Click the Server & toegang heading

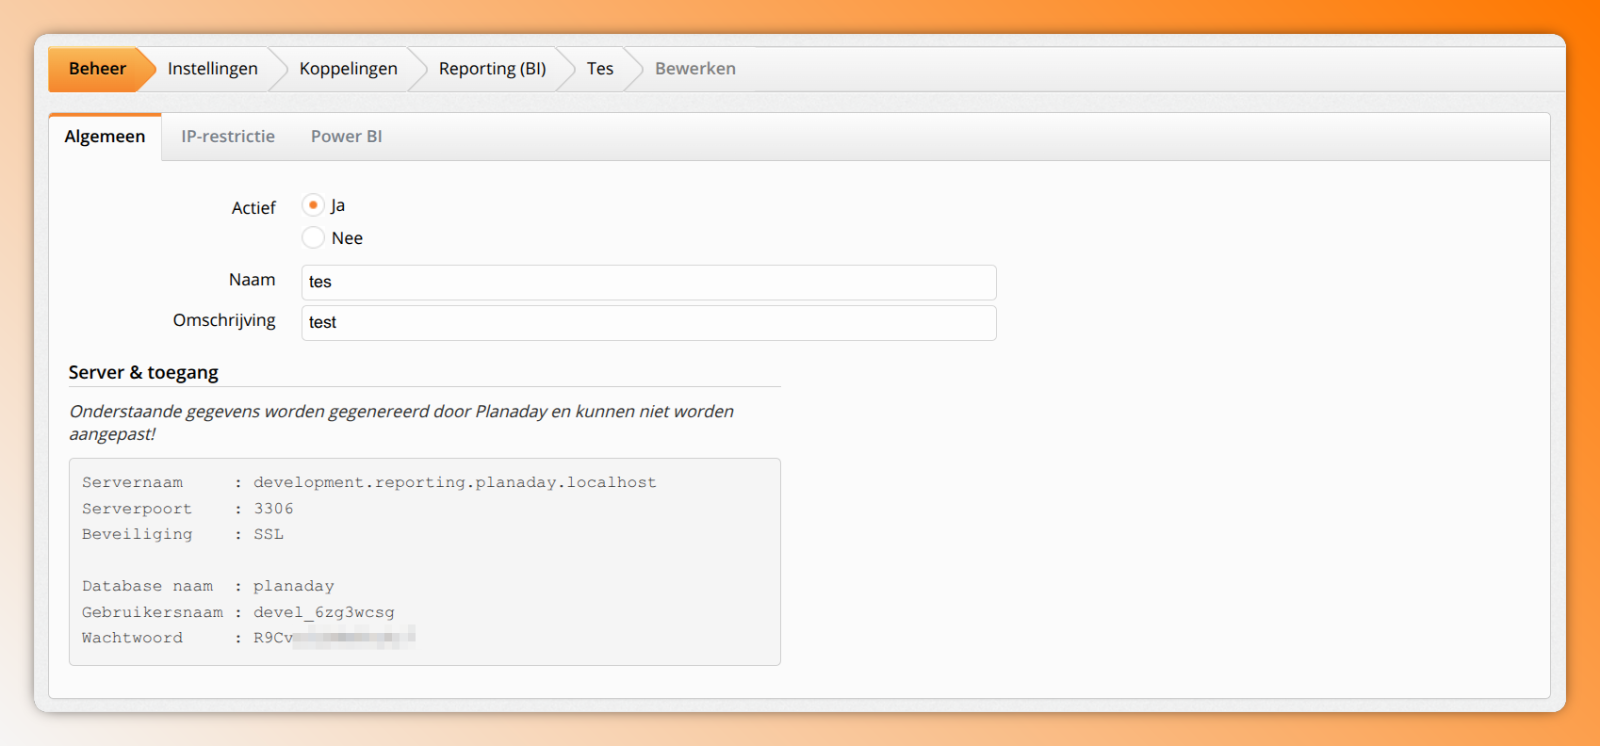click(x=143, y=372)
